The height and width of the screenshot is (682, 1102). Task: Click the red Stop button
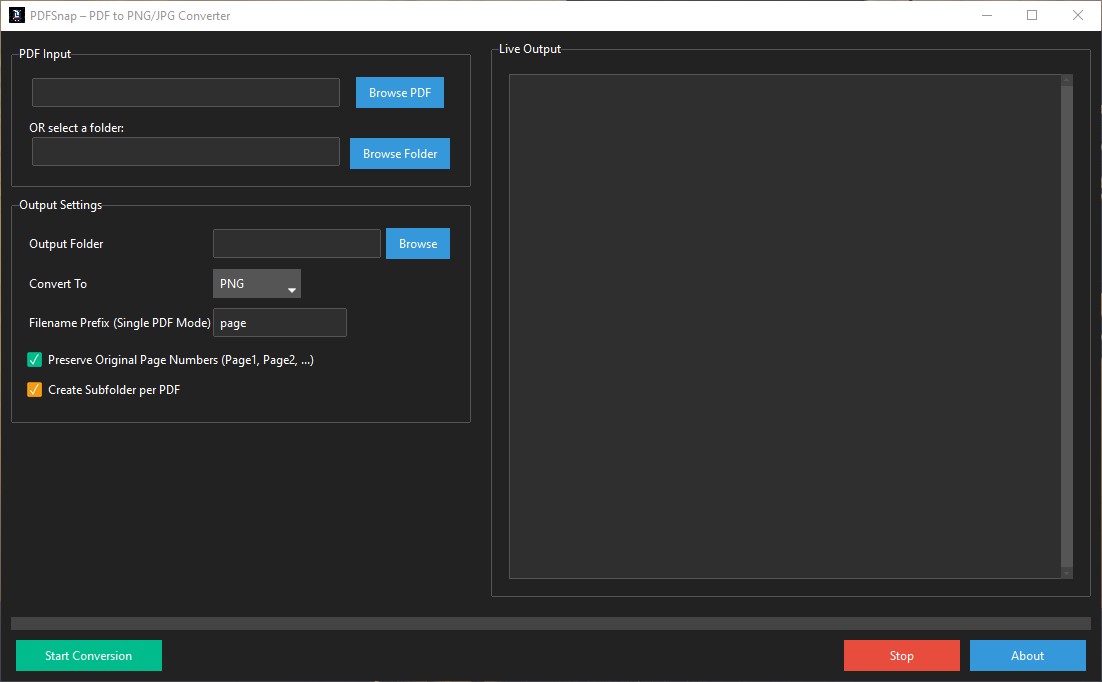901,655
